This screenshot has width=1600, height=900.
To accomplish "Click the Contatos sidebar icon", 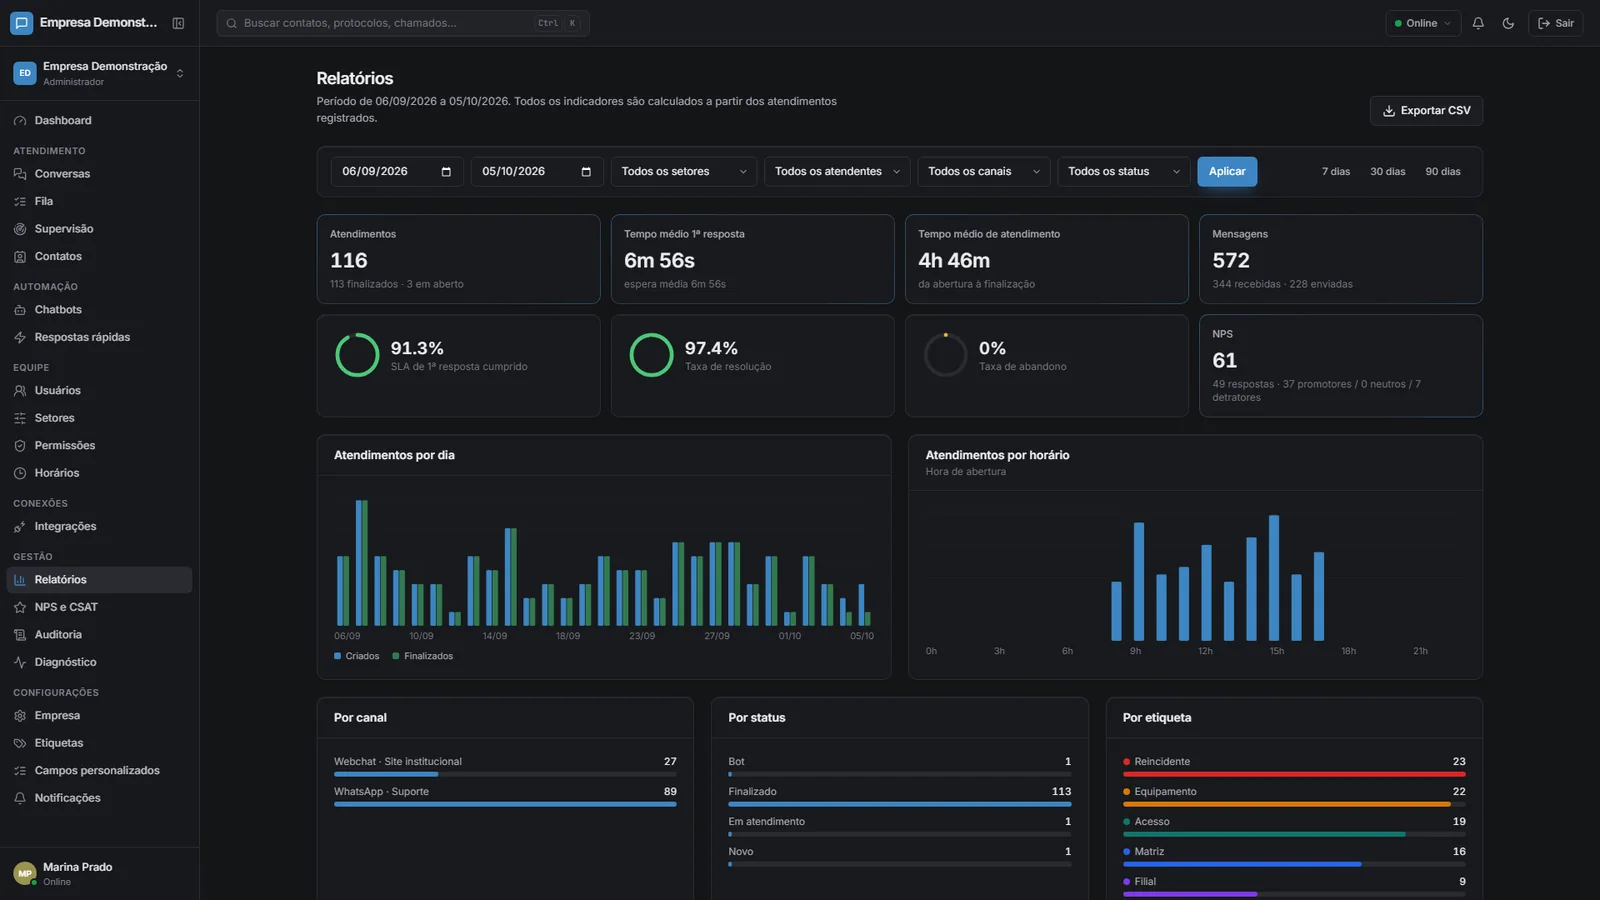I will pos(20,257).
